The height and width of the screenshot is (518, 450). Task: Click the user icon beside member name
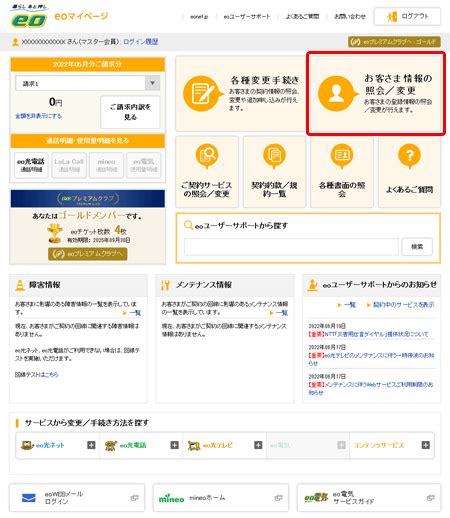(15, 42)
